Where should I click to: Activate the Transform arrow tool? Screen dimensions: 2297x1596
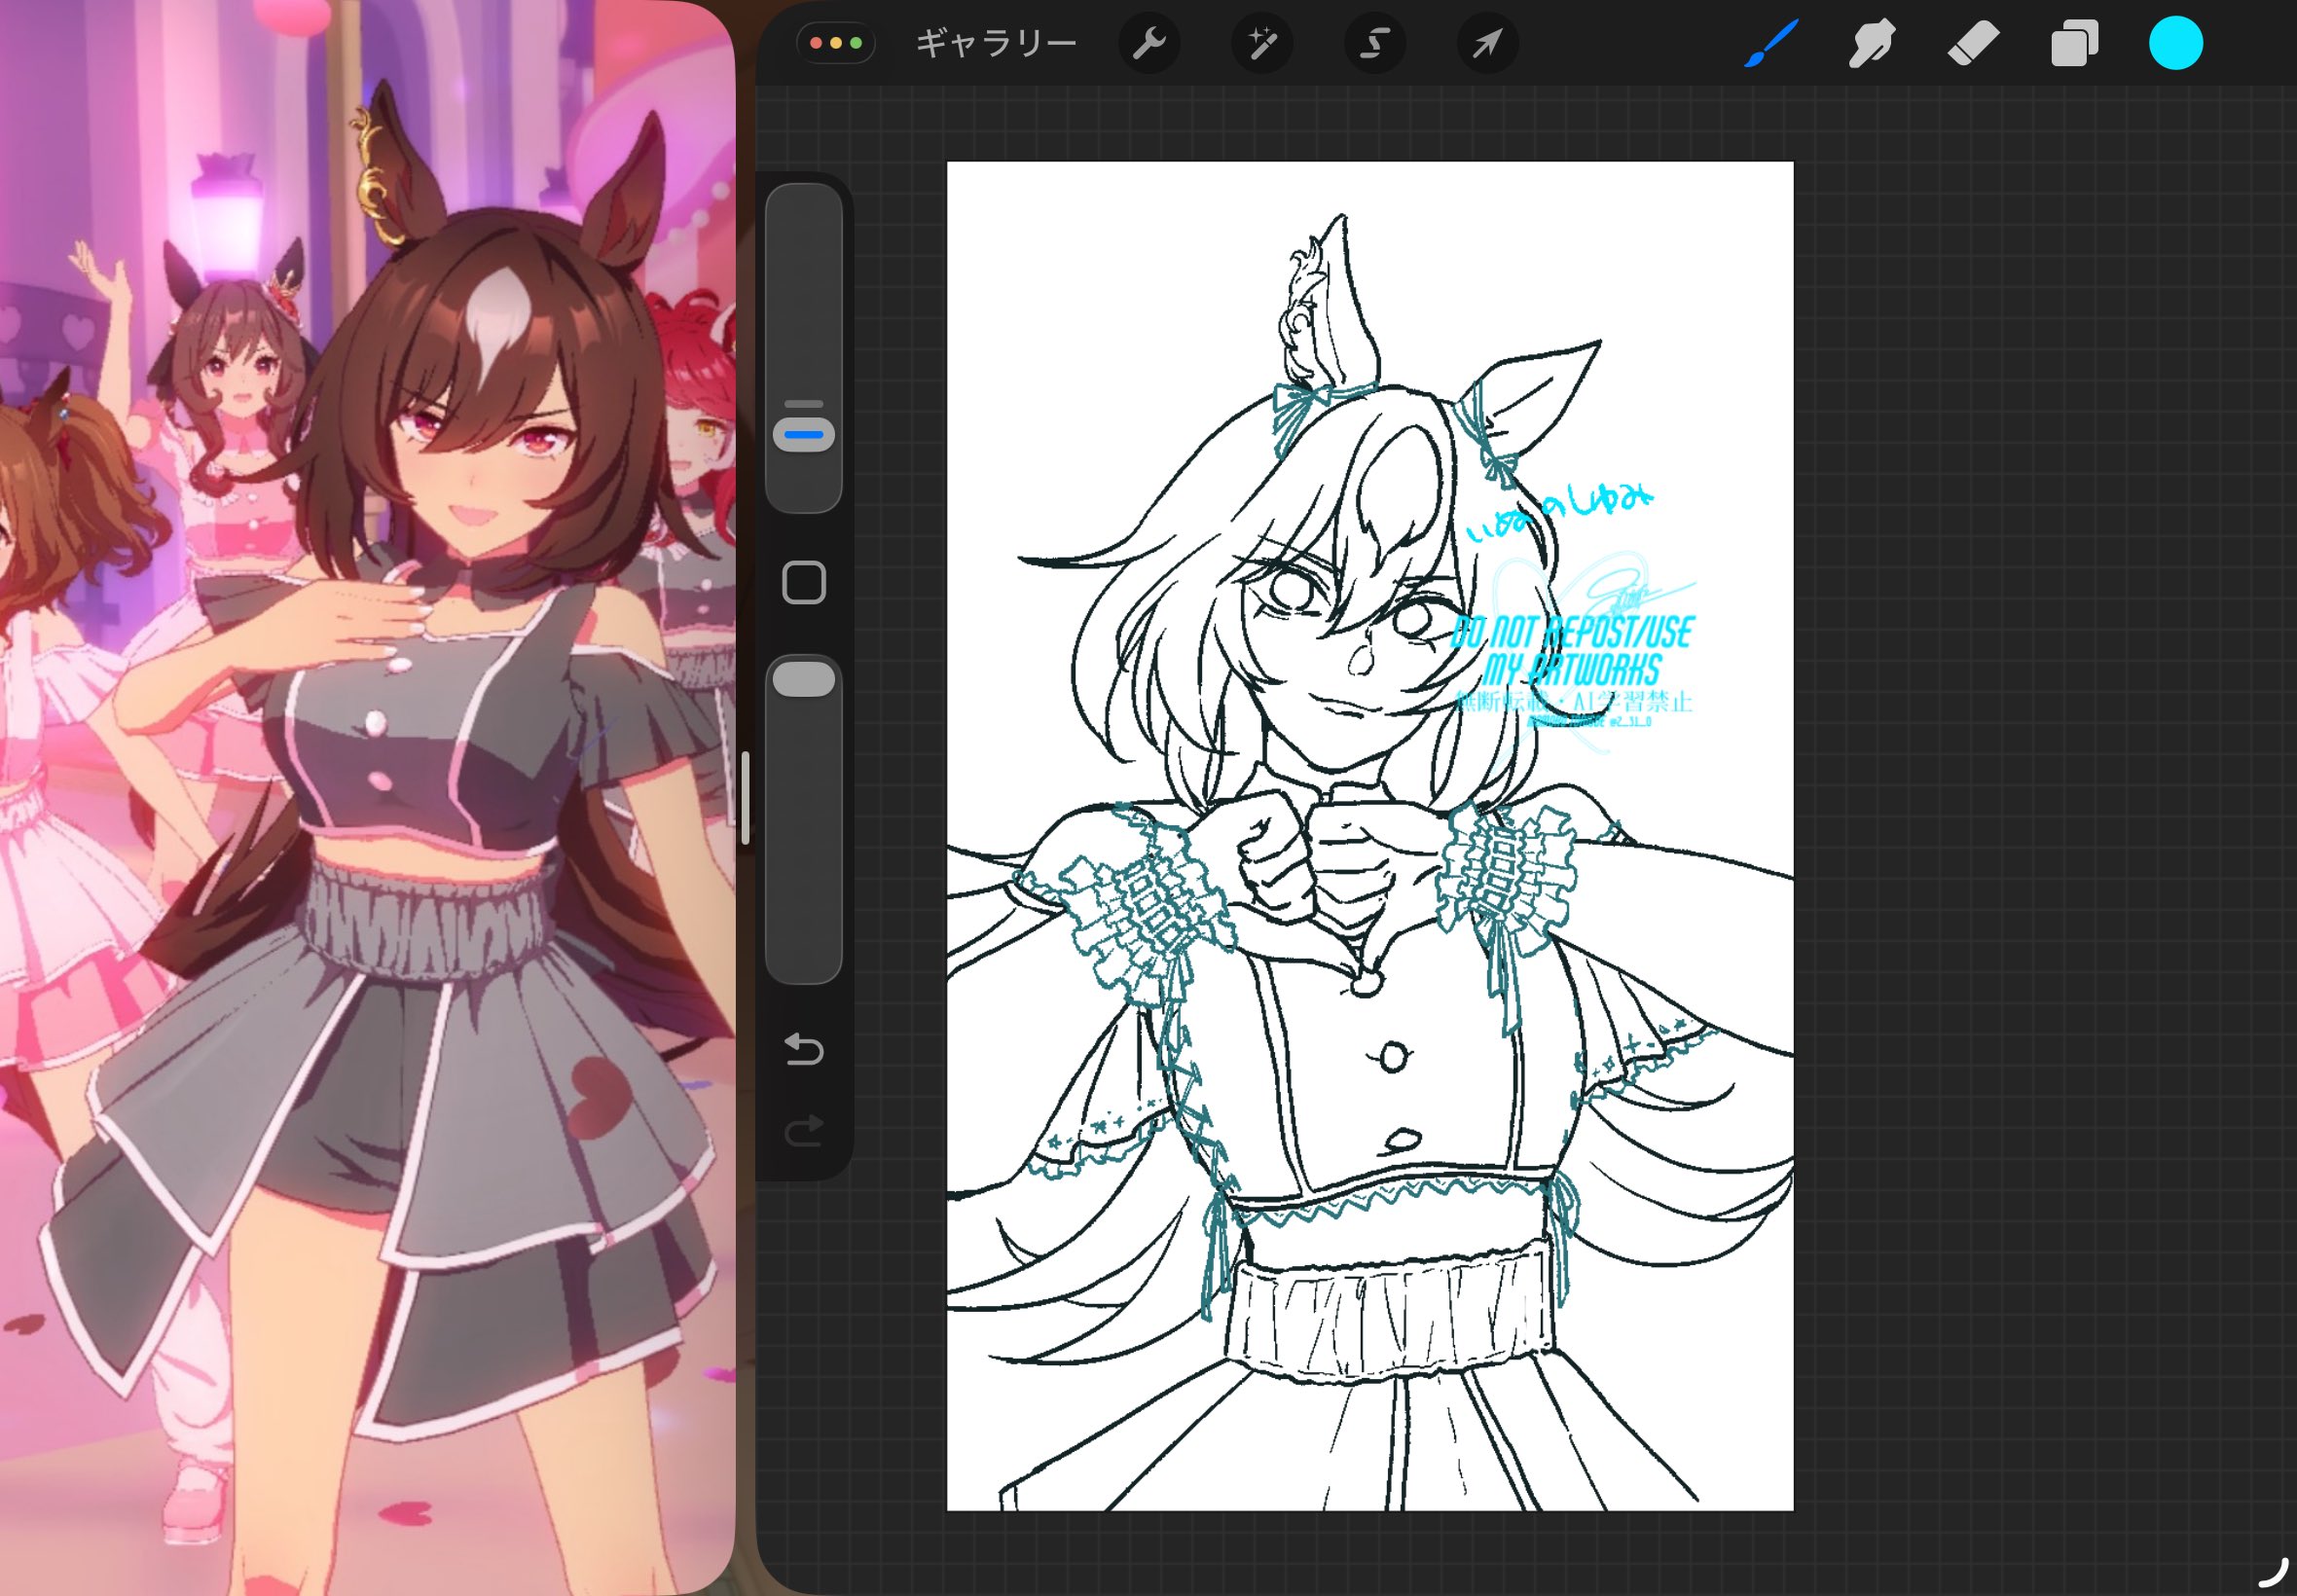(x=1487, y=44)
